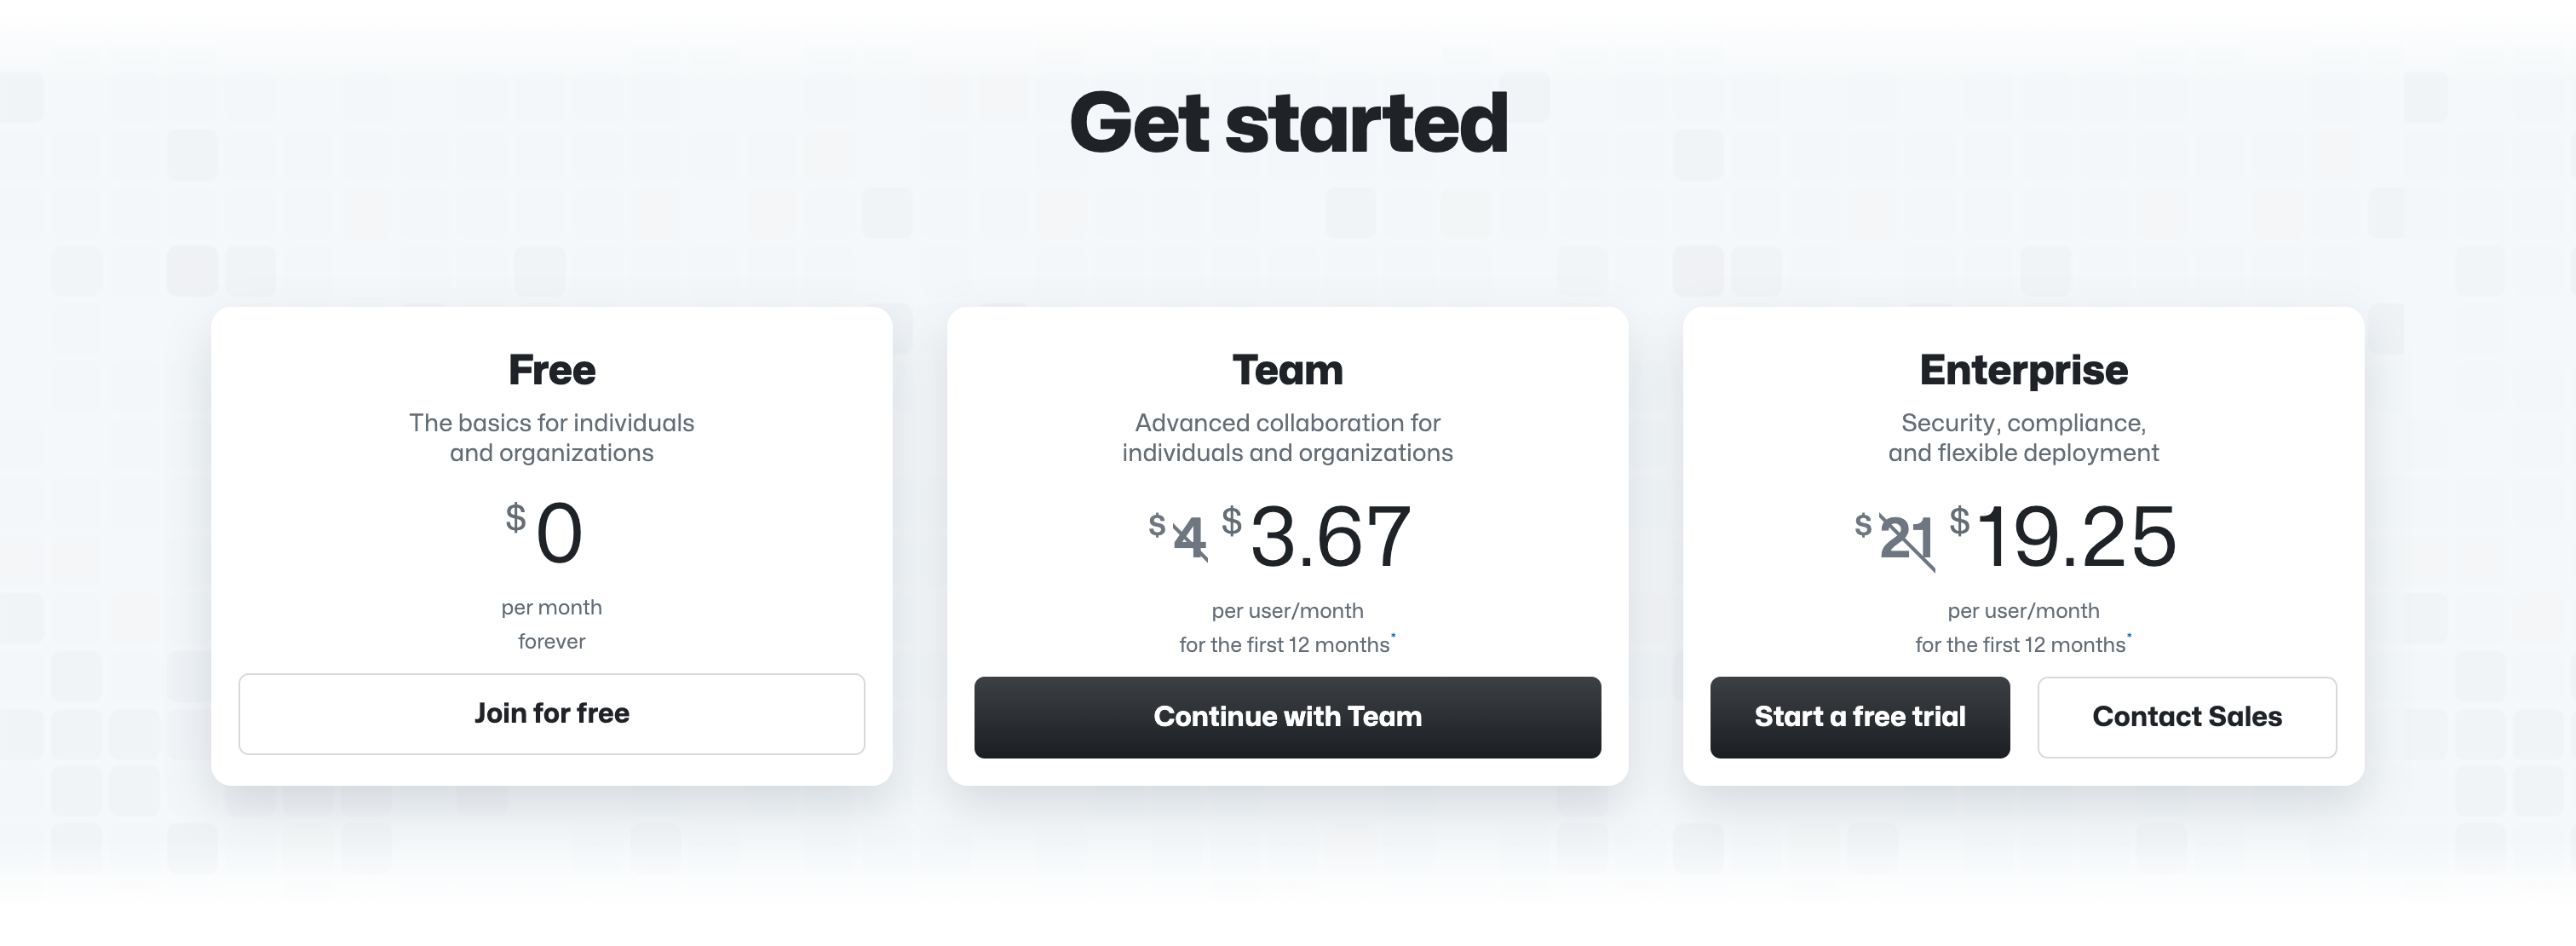Click the Join for free button
This screenshot has height=946, width=2576.
coord(551,714)
